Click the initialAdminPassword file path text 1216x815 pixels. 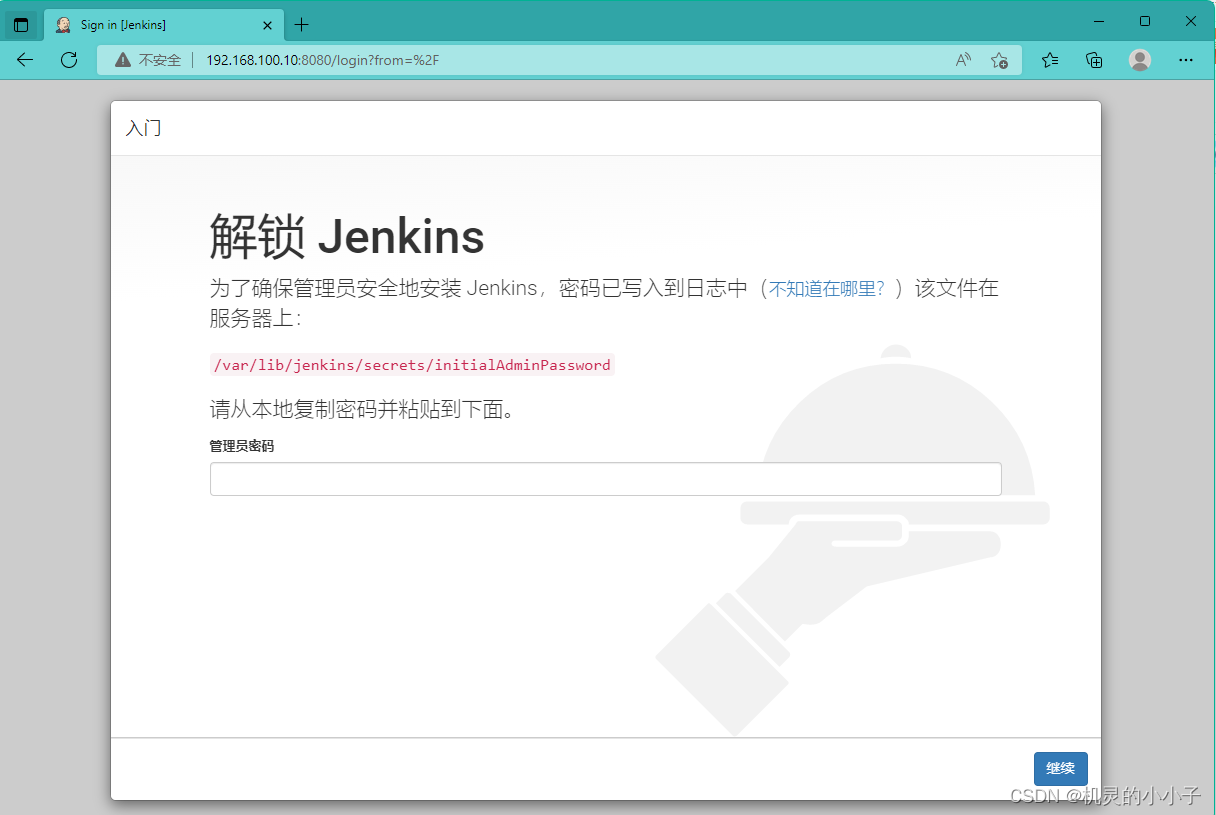click(411, 365)
